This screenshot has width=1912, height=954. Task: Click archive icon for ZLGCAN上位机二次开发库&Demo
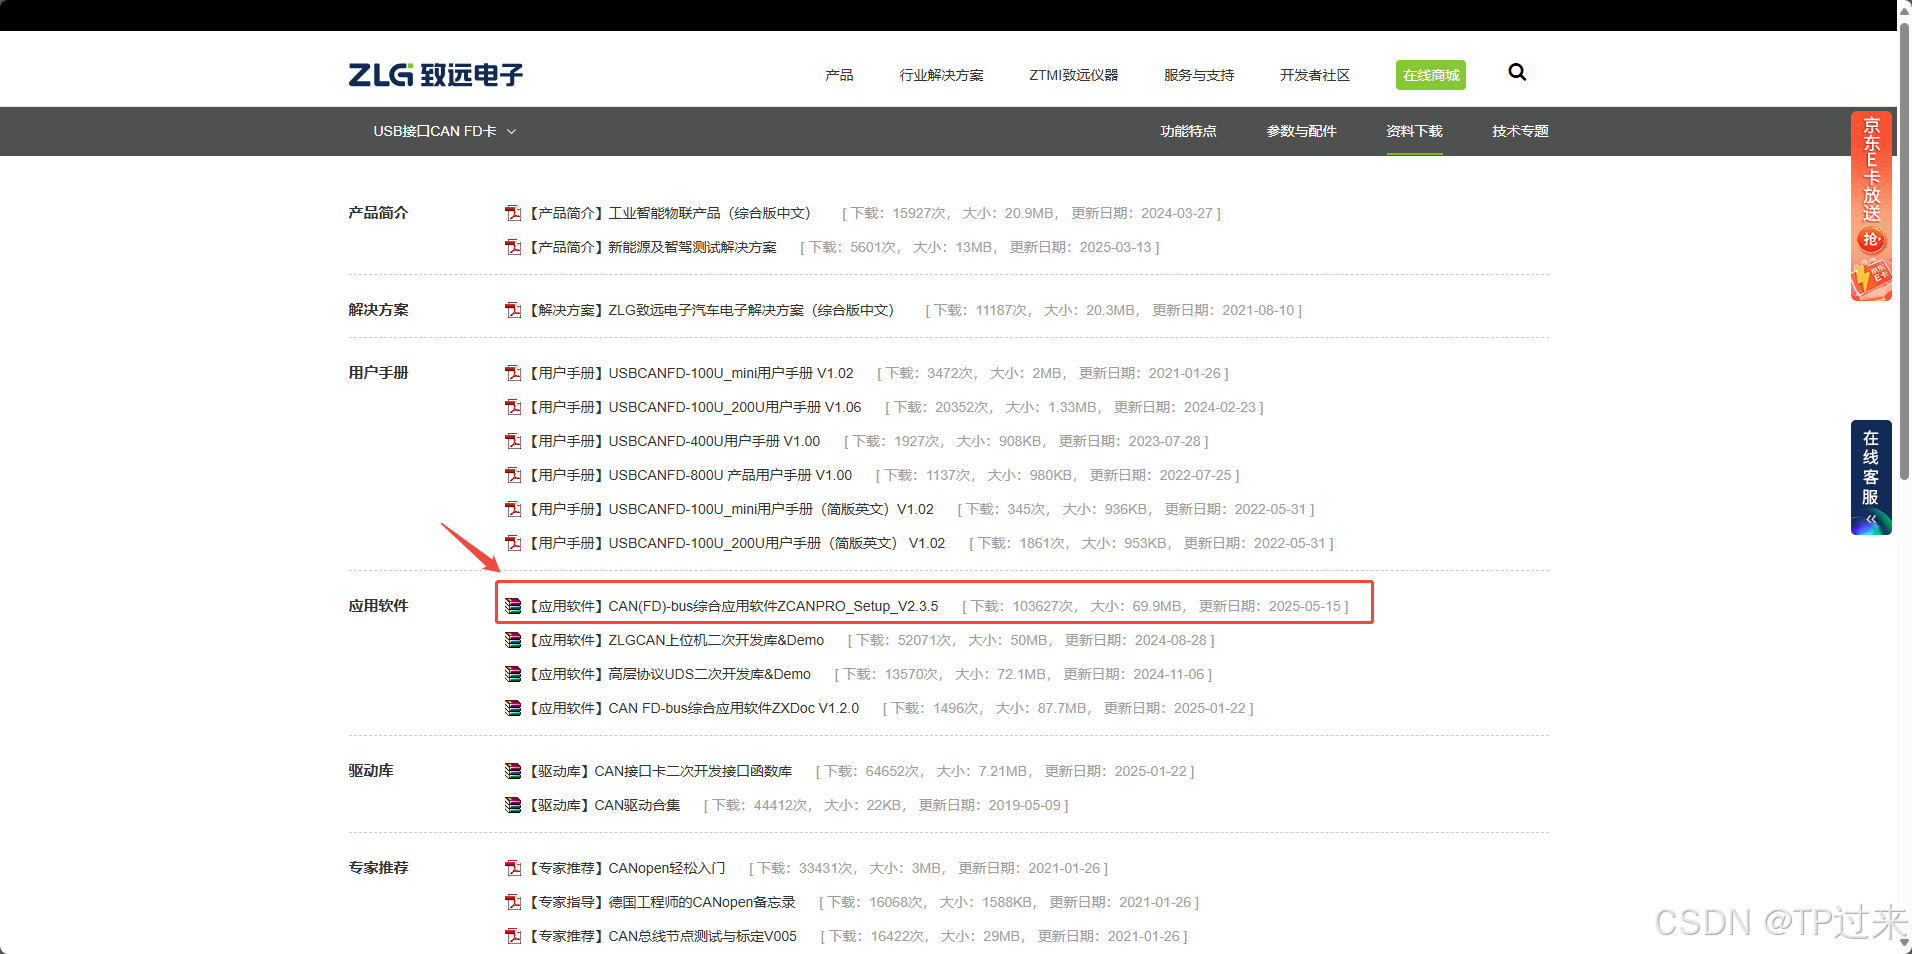[x=513, y=640]
